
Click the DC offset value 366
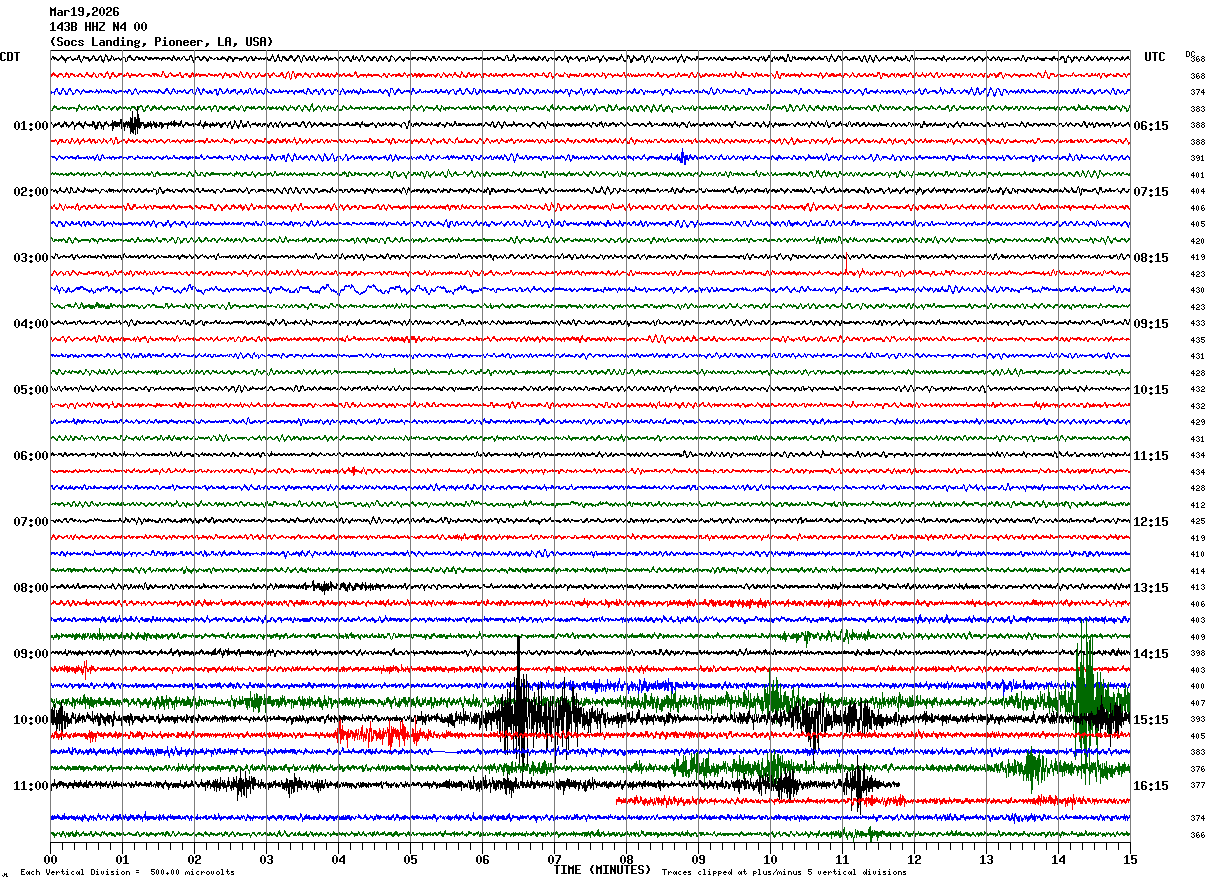(1197, 835)
